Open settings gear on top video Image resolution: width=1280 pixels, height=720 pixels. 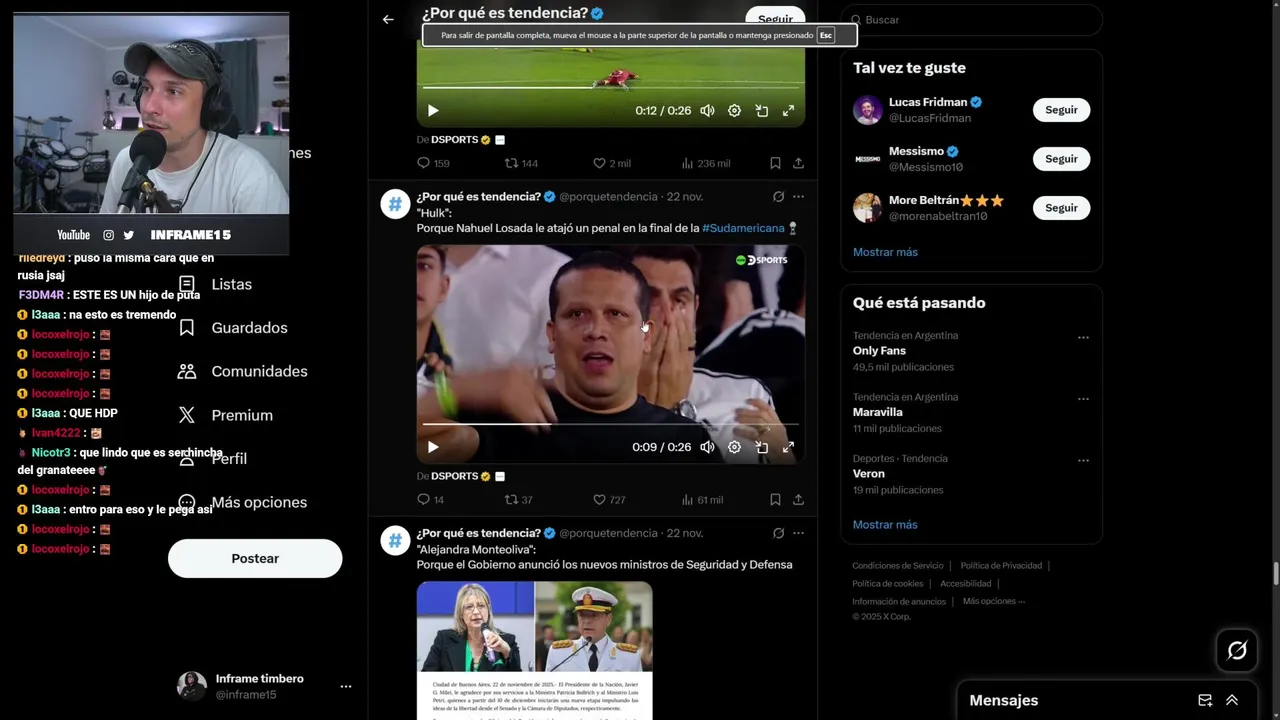734,110
